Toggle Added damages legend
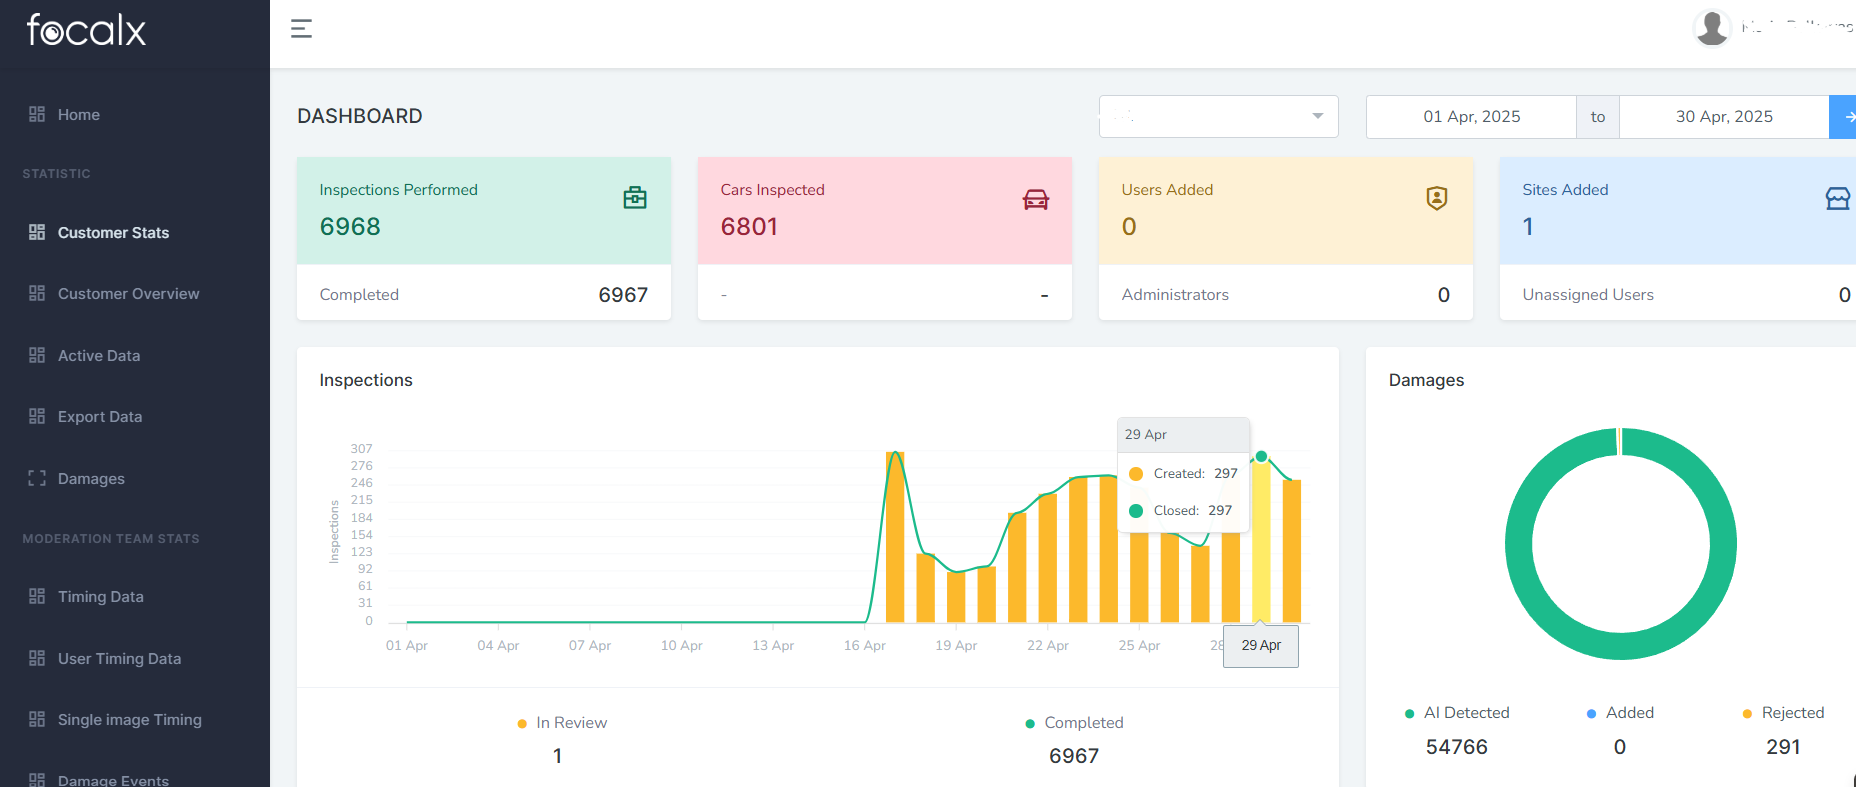 1620,713
